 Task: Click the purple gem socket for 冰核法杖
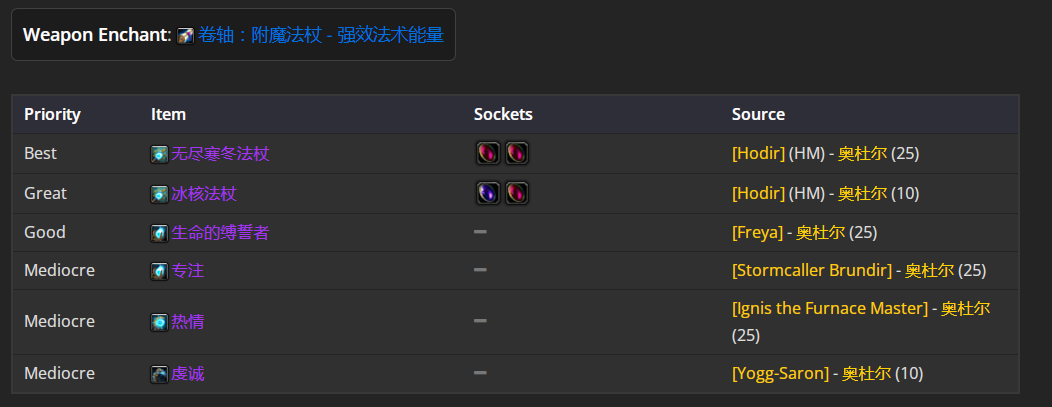[488, 194]
